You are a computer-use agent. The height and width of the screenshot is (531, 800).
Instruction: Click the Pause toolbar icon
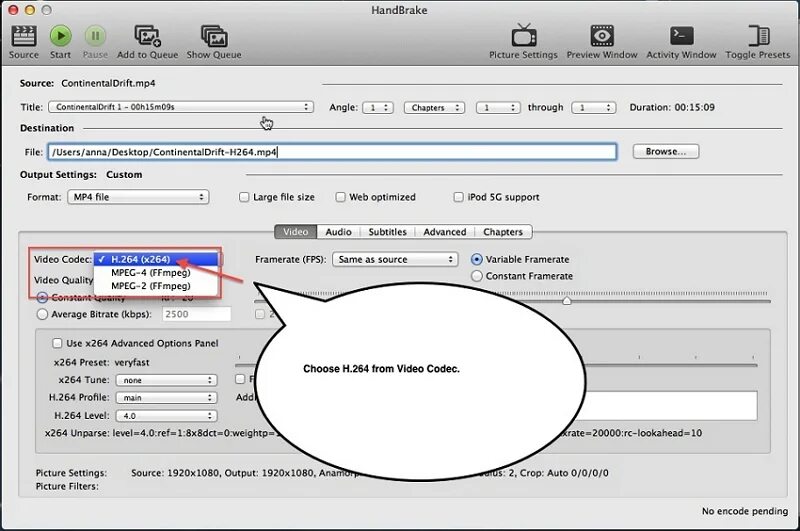(95, 36)
